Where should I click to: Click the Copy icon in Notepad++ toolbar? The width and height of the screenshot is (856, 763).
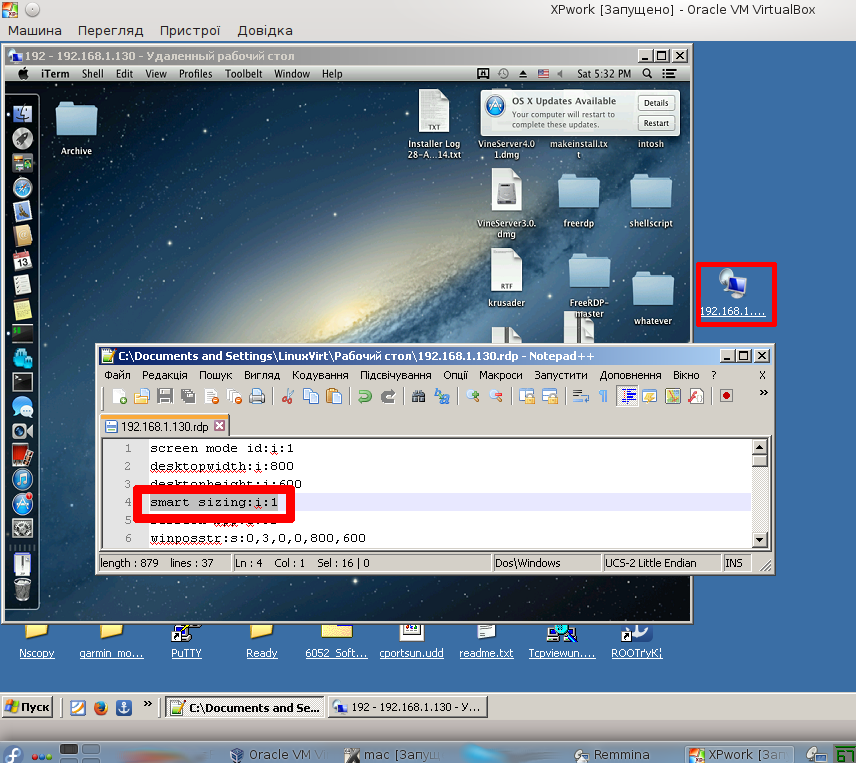[x=311, y=396]
